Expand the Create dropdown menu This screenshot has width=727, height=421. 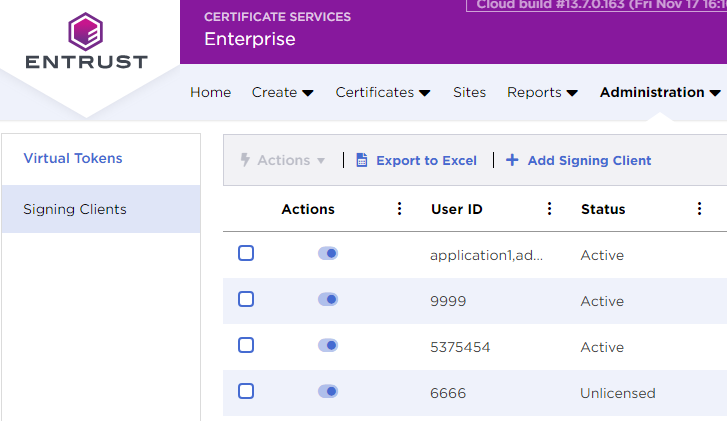(x=282, y=92)
